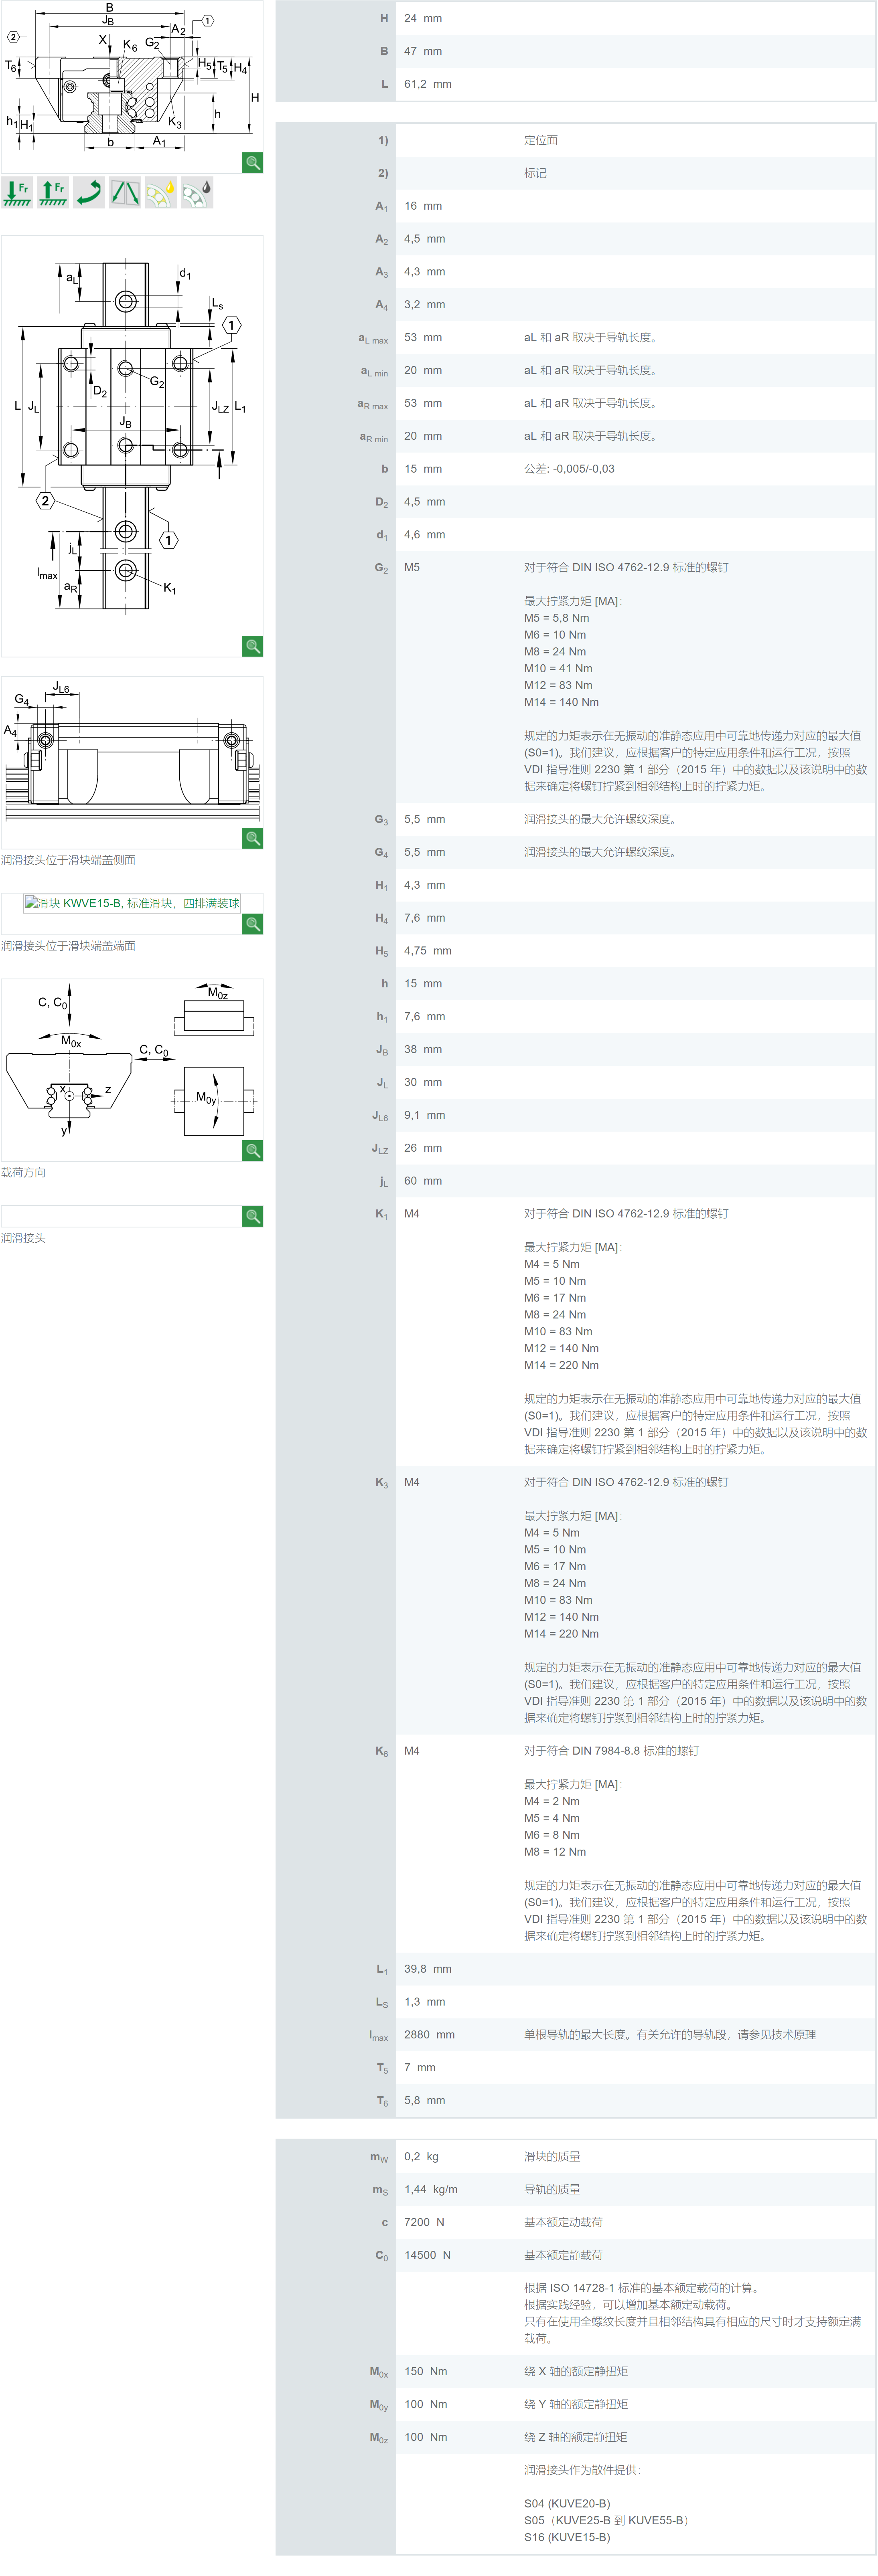This screenshot has width=878, height=2576.
Task: Click jL value 60 mm
Action: coord(423,1181)
